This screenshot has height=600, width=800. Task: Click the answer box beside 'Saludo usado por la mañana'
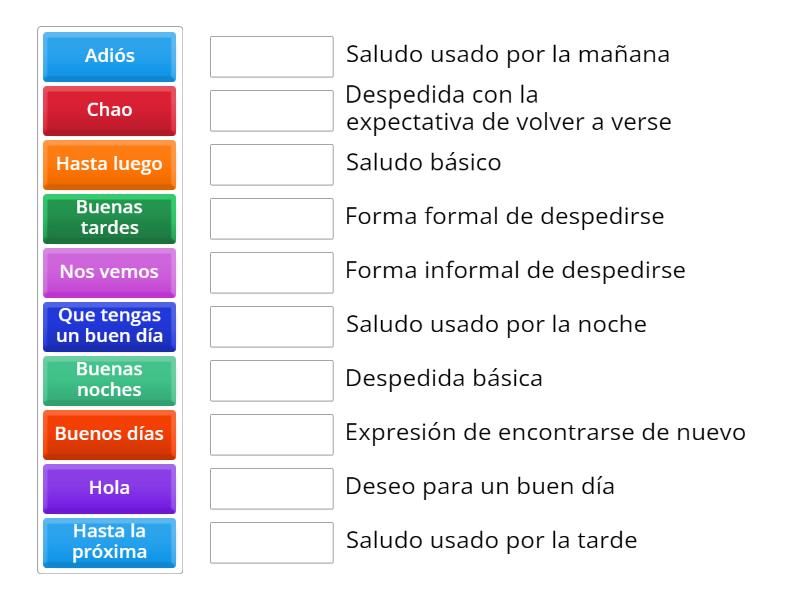(271, 57)
